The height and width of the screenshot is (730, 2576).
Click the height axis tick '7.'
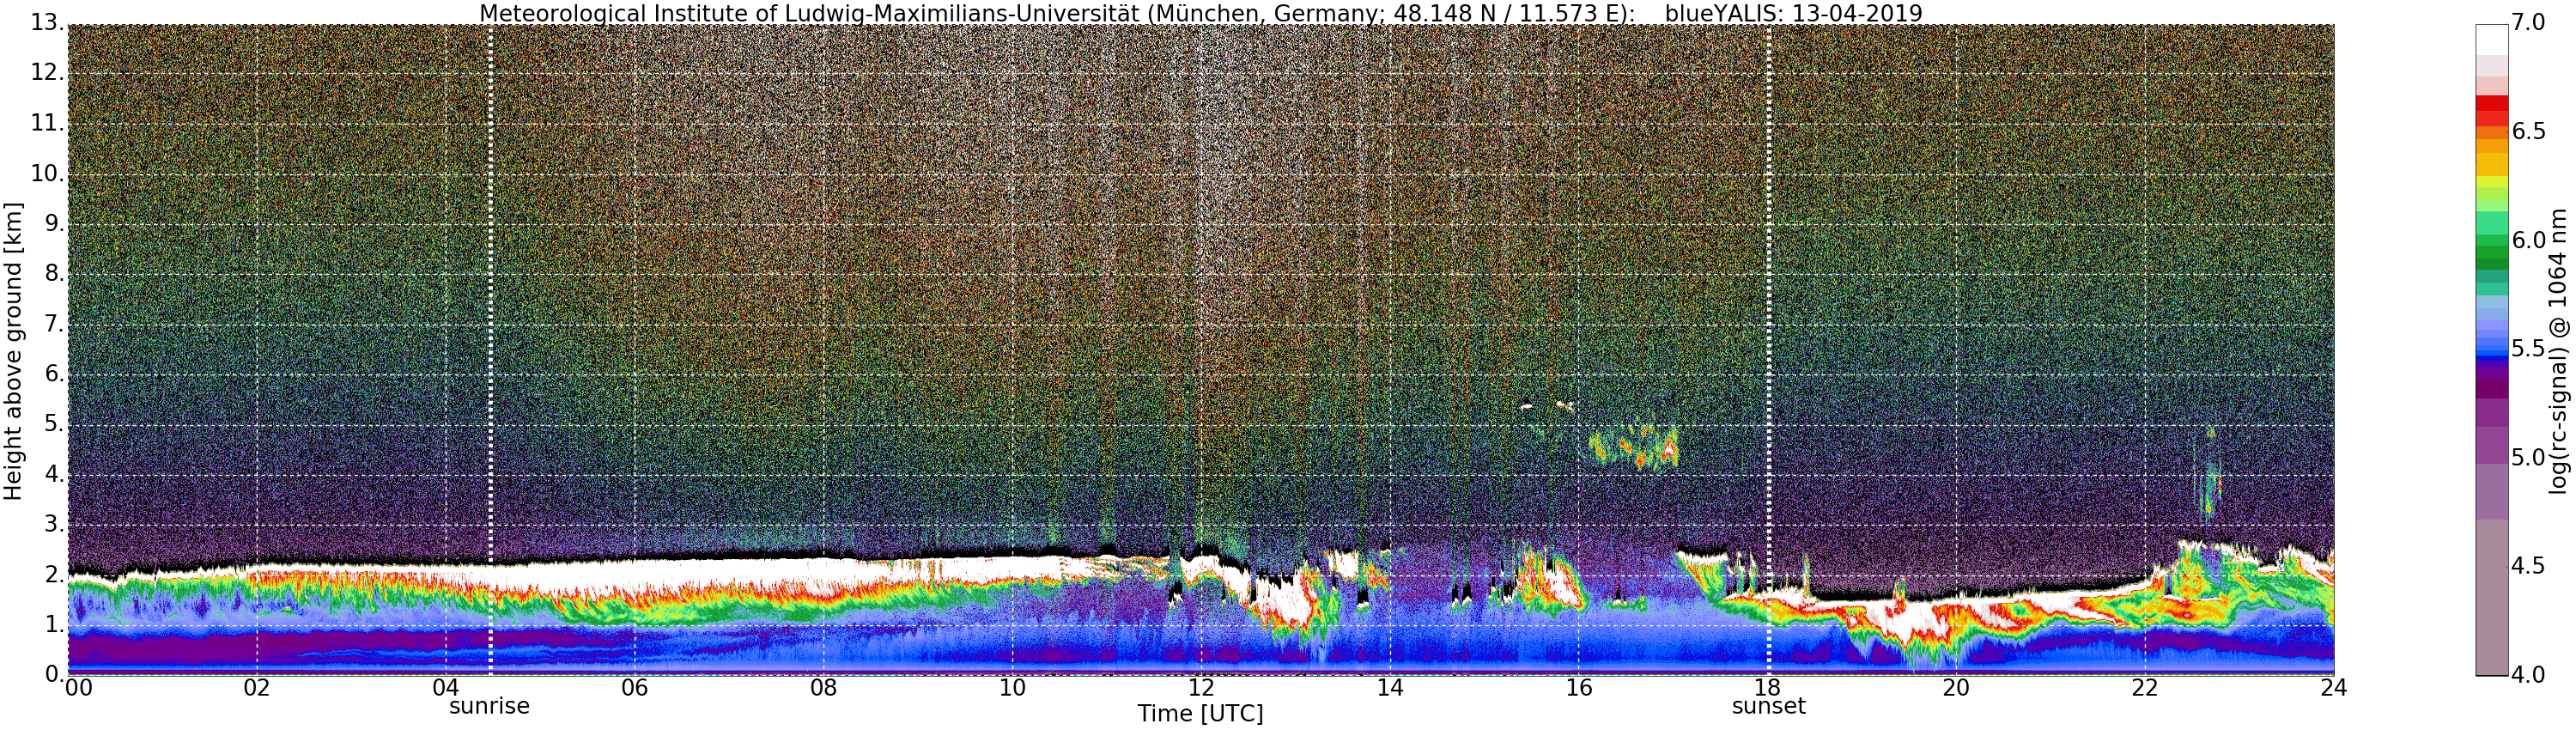tap(53, 324)
